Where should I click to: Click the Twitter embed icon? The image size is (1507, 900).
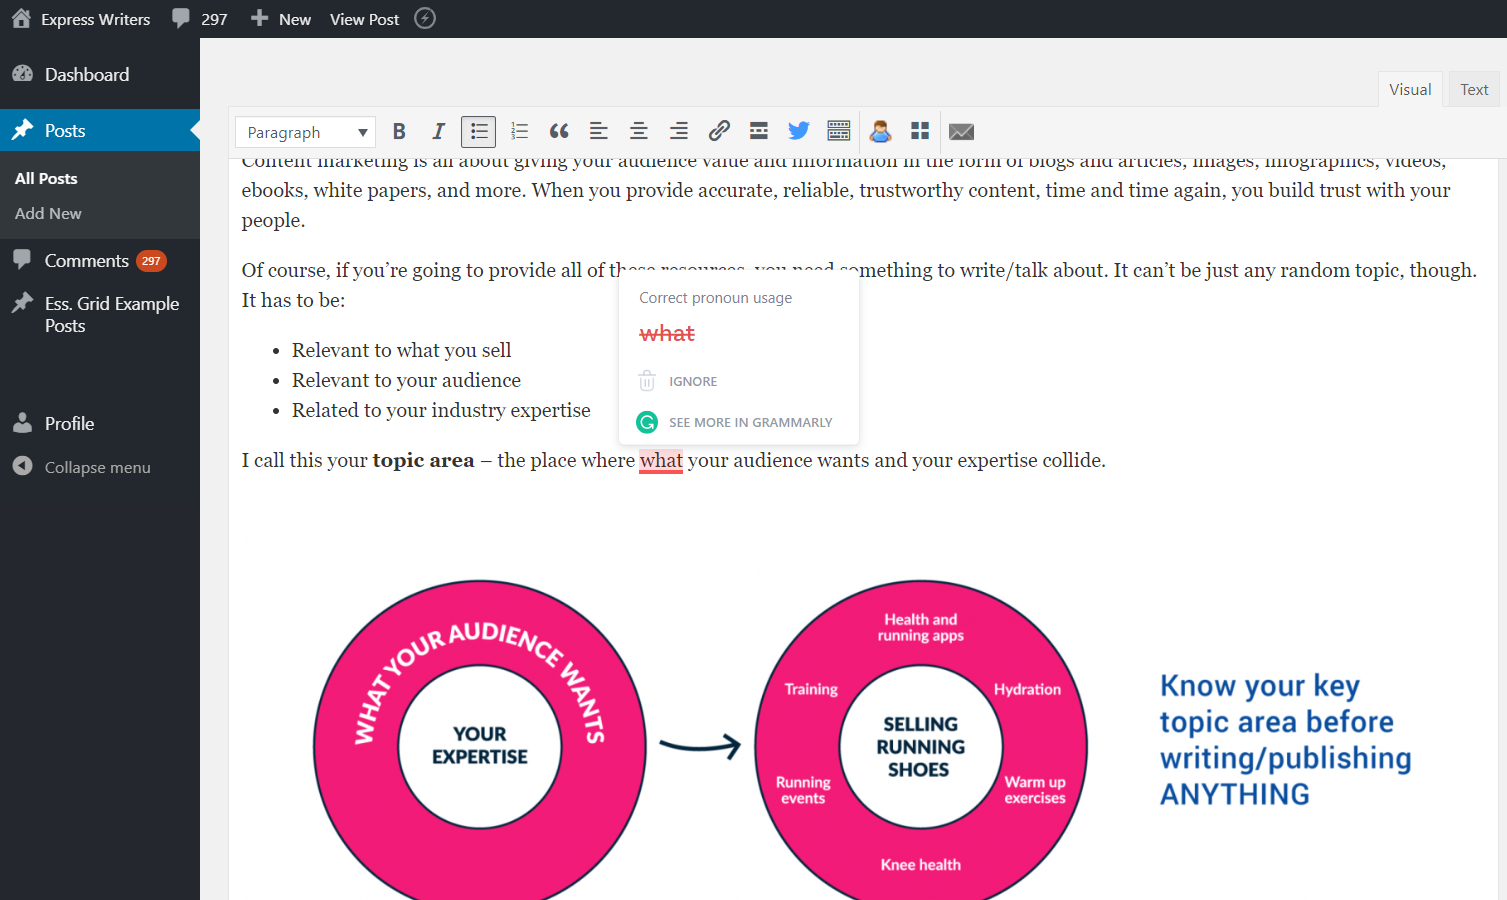tap(798, 131)
